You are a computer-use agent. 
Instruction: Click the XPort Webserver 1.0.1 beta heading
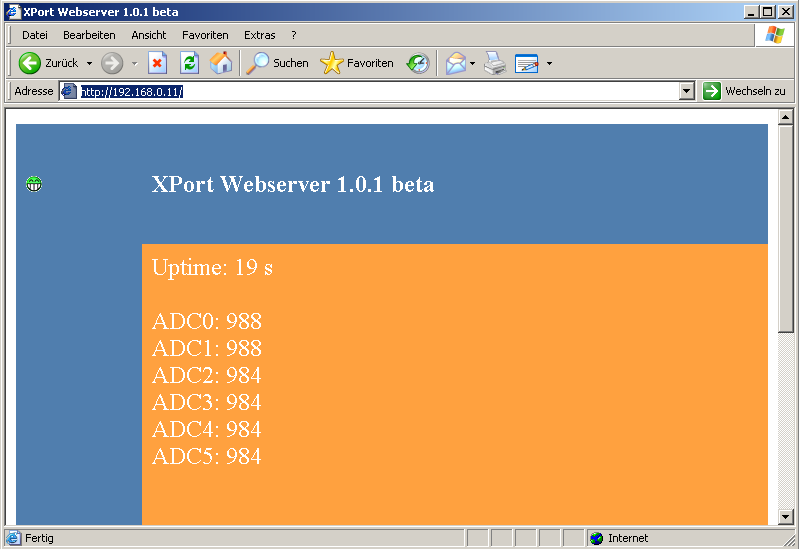coord(293,184)
